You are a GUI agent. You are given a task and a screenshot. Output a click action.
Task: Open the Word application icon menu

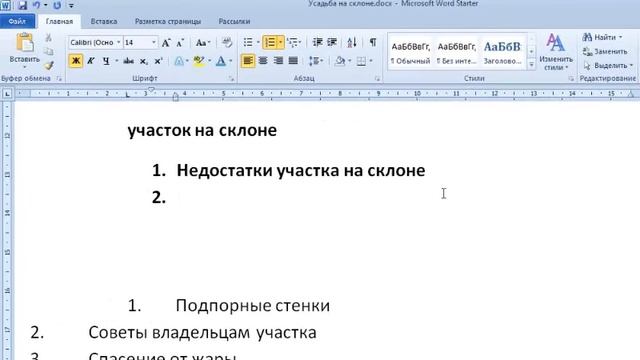(6, 5)
